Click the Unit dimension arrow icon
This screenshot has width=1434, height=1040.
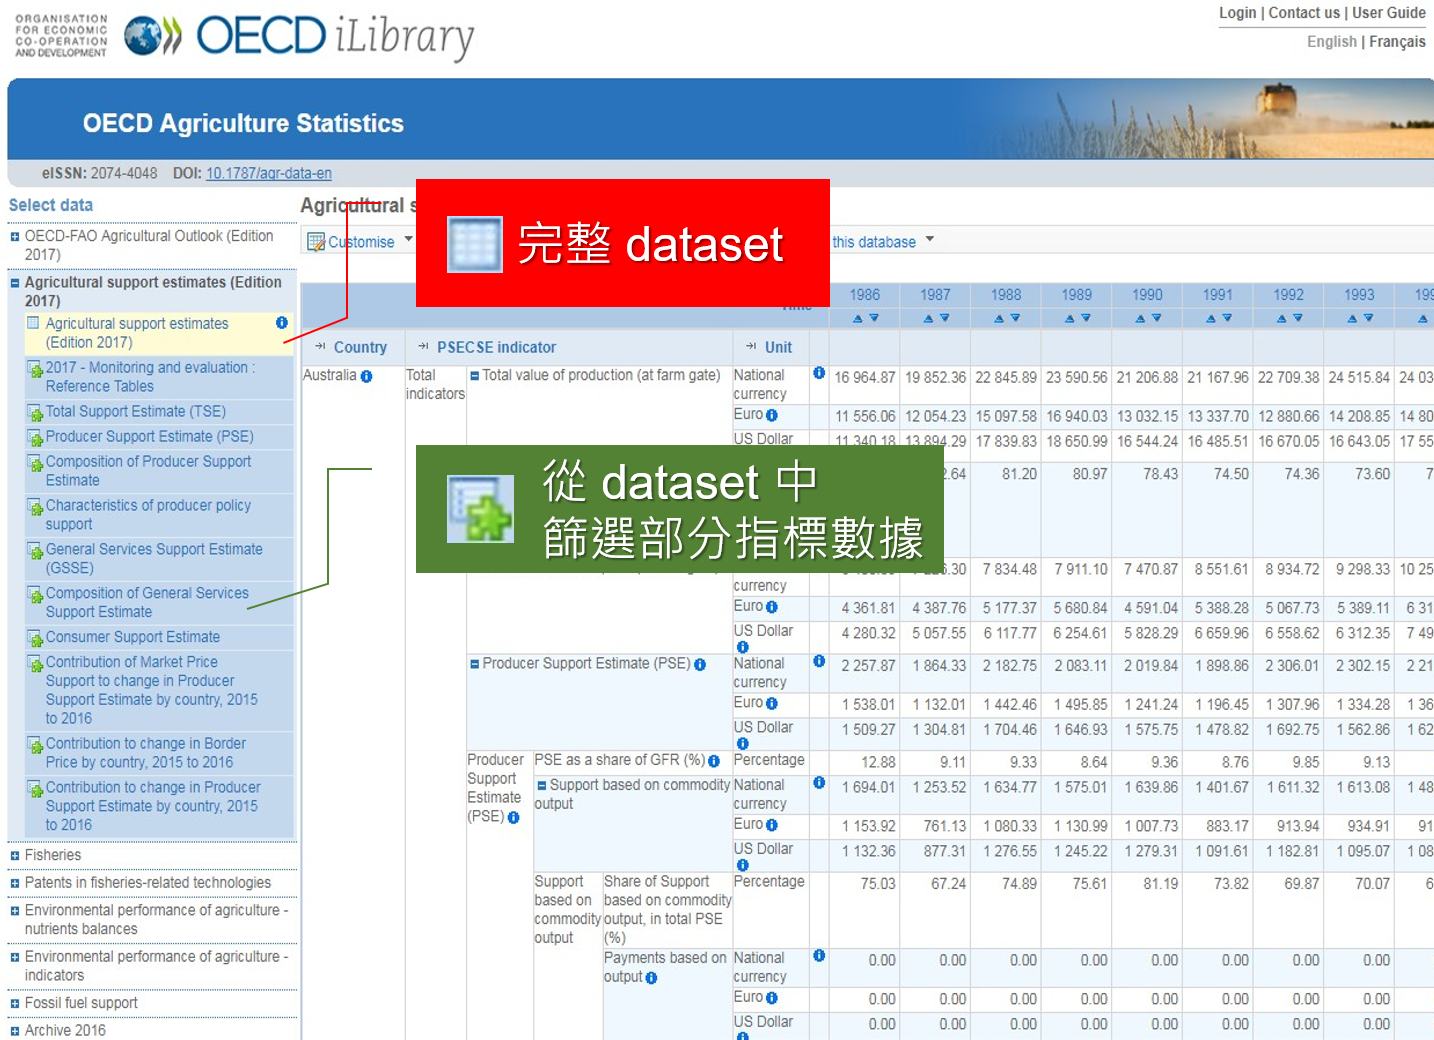tap(751, 347)
